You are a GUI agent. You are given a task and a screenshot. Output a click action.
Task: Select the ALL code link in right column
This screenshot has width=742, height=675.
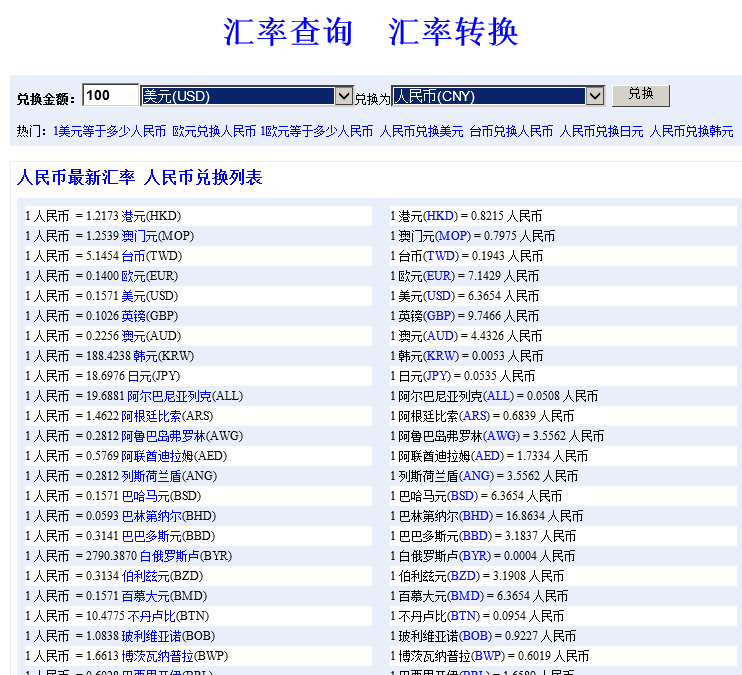click(498, 396)
